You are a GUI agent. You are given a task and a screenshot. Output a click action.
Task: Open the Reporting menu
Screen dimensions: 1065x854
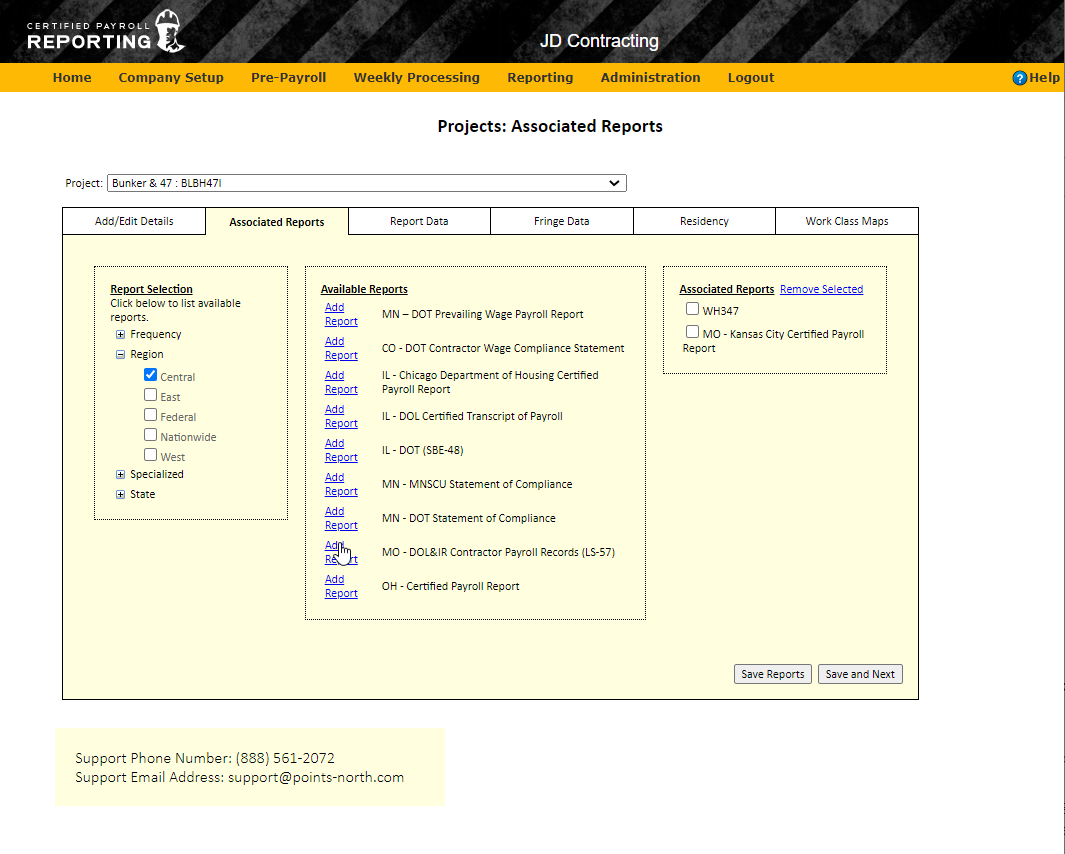pyautogui.click(x=540, y=77)
